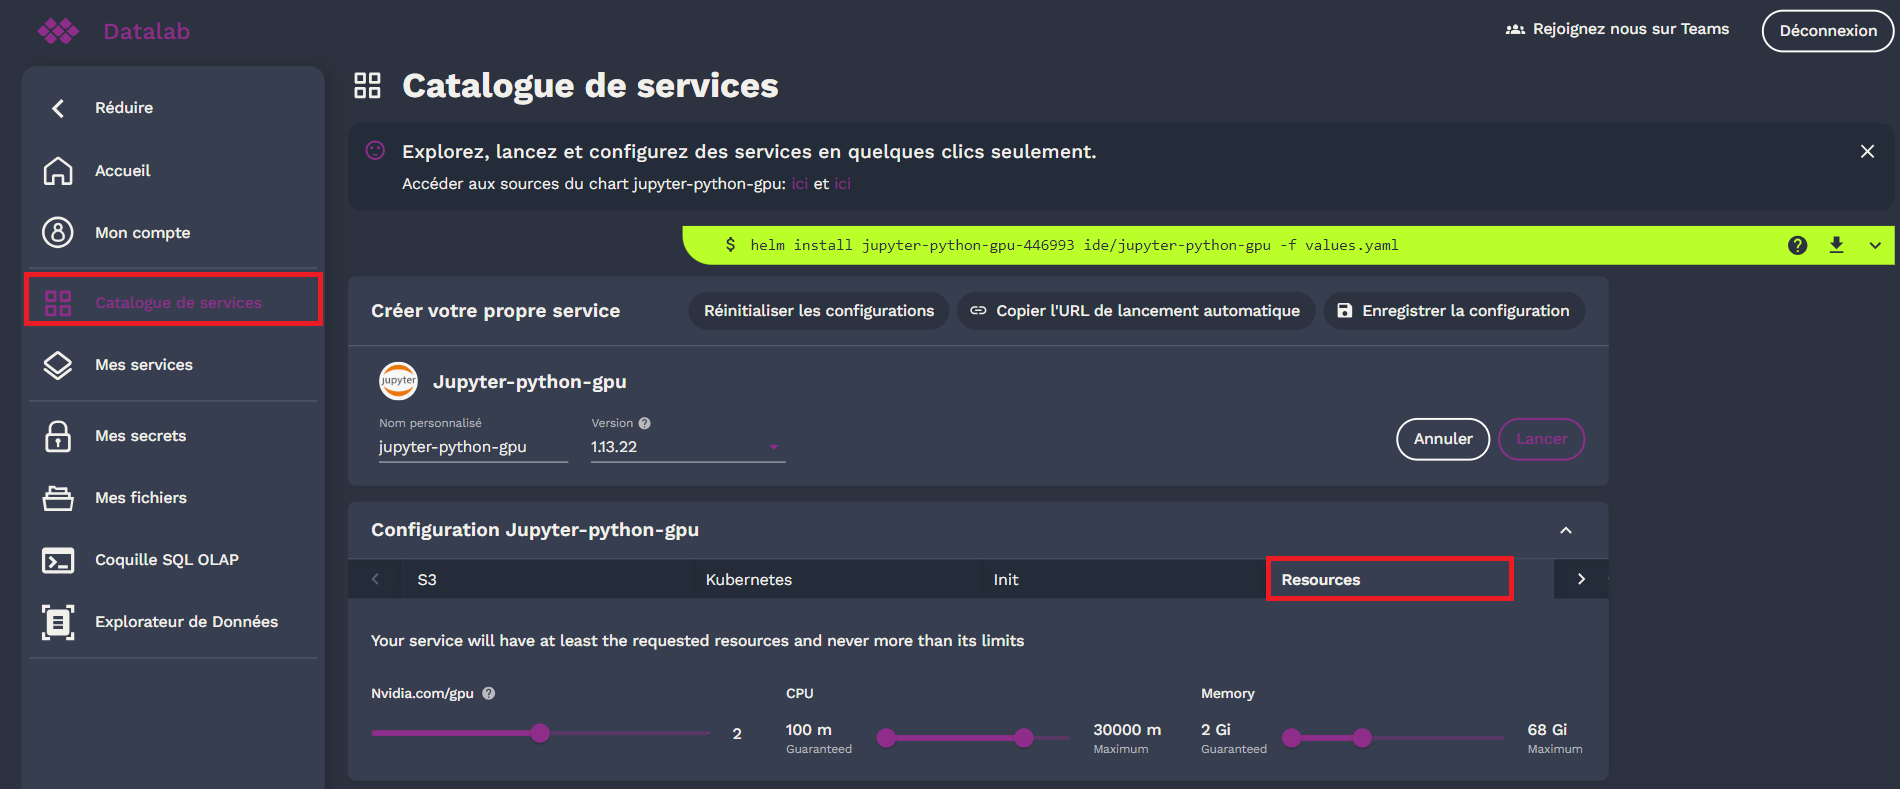
Task: Open the Accueil home icon
Action: point(58,171)
